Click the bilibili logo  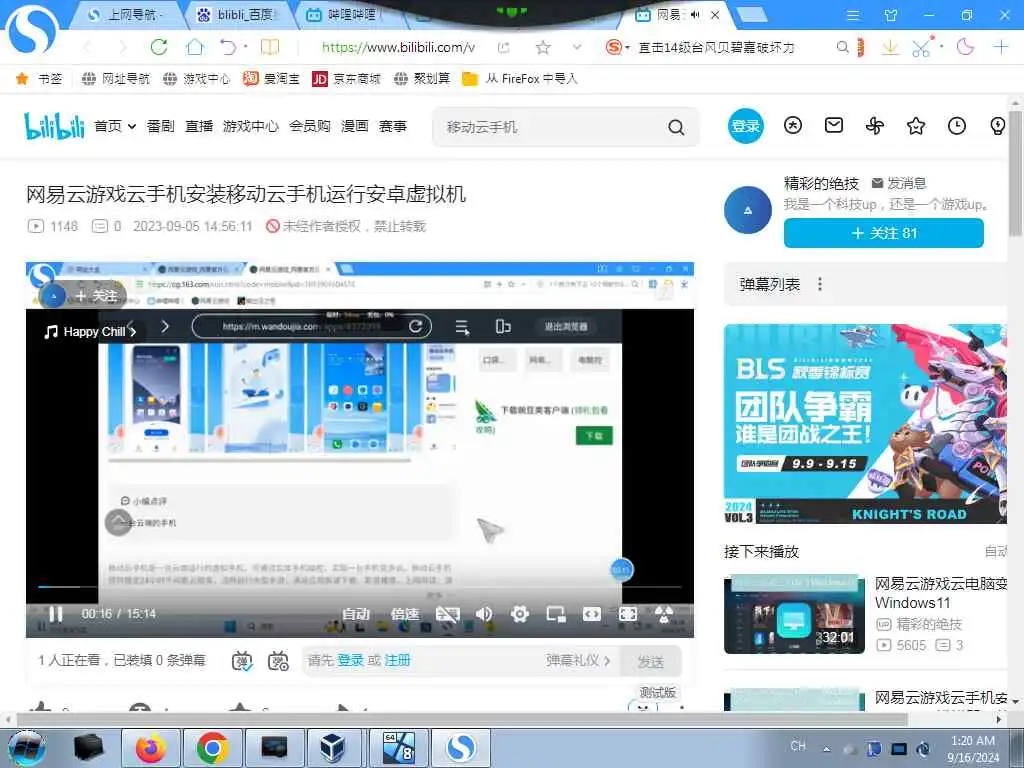(x=54, y=125)
